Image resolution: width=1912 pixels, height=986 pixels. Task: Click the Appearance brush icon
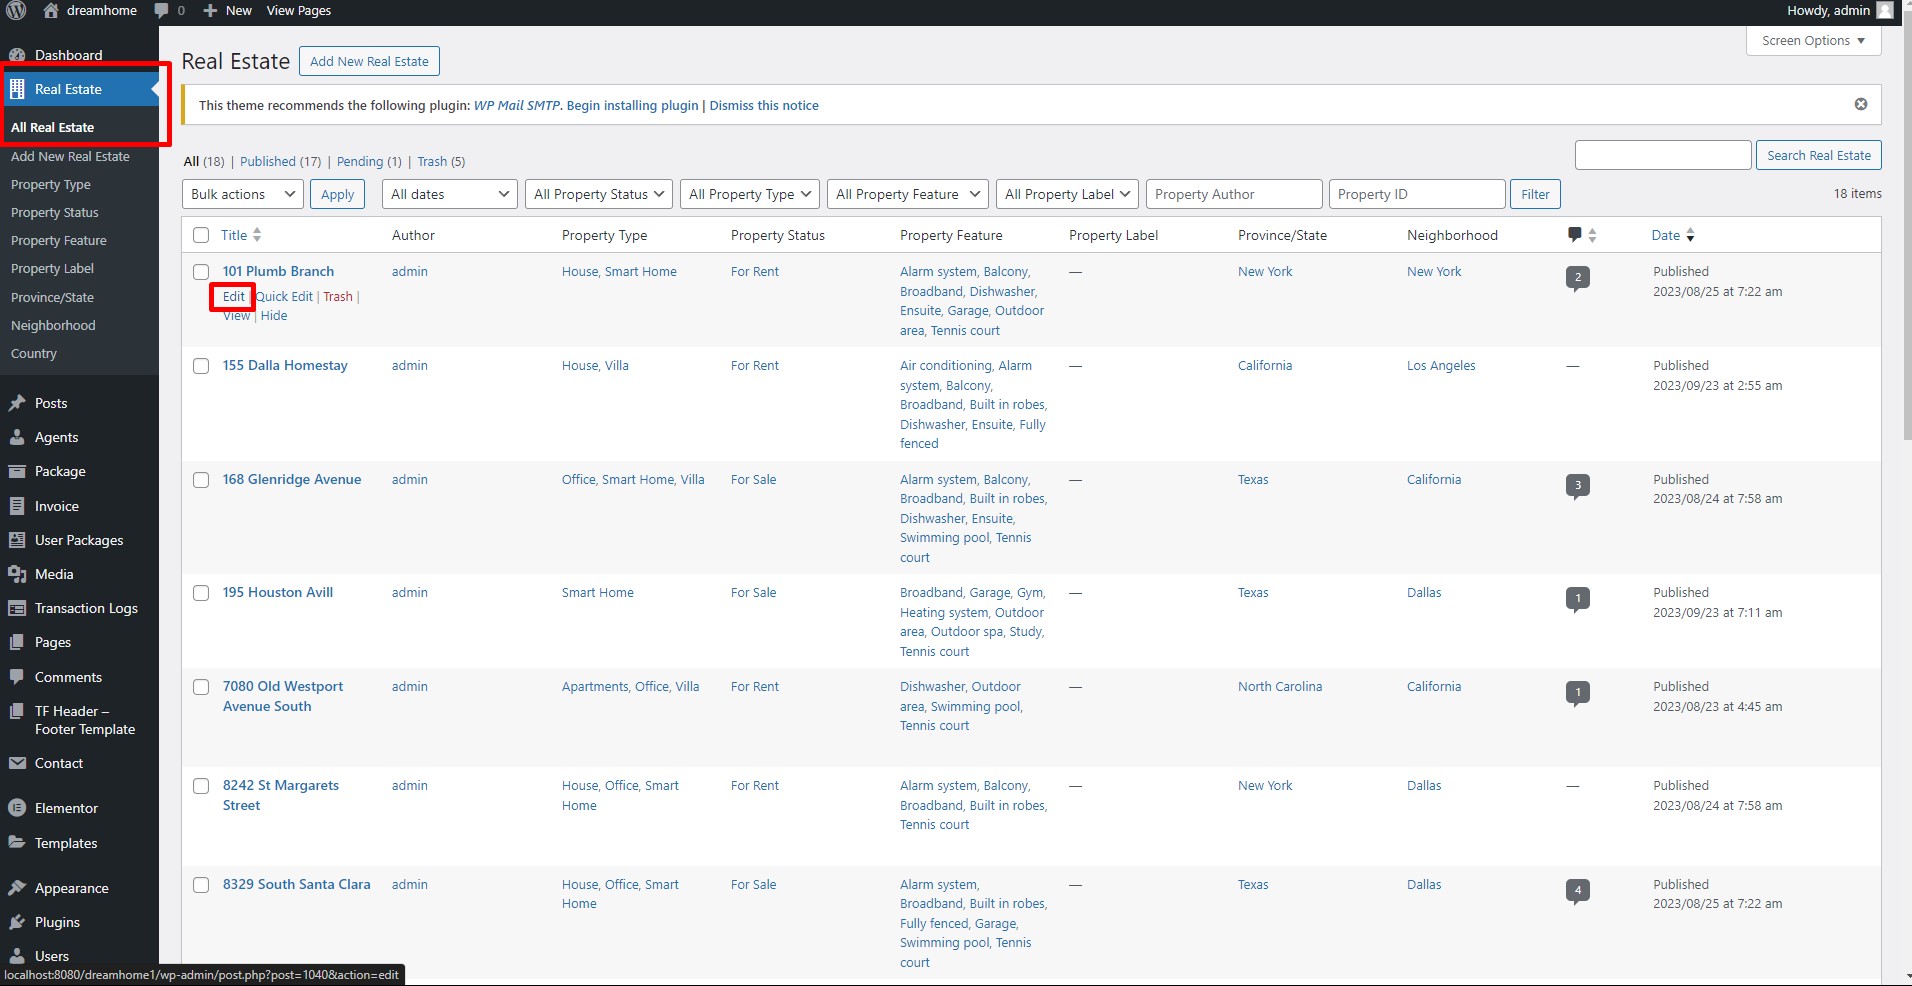click(x=17, y=888)
